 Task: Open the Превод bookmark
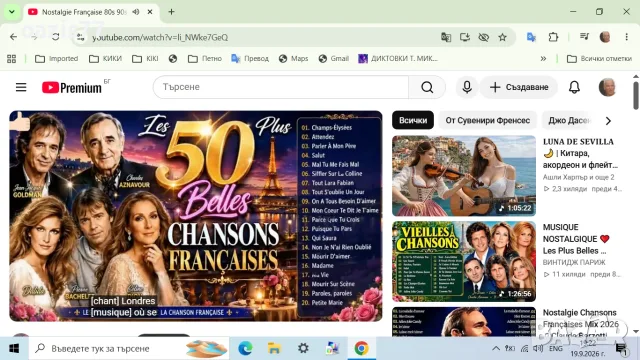250,59
